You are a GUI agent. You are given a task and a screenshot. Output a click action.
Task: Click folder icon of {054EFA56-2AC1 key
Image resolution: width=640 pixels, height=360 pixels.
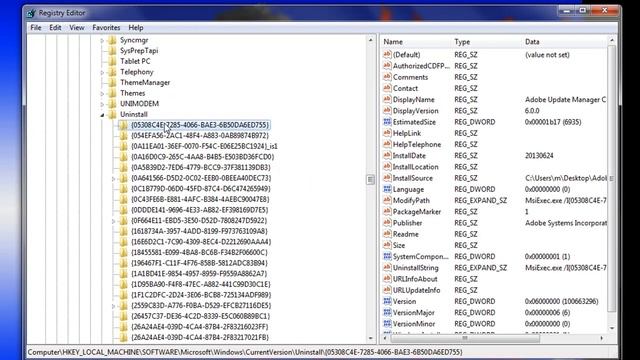coord(124,136)
